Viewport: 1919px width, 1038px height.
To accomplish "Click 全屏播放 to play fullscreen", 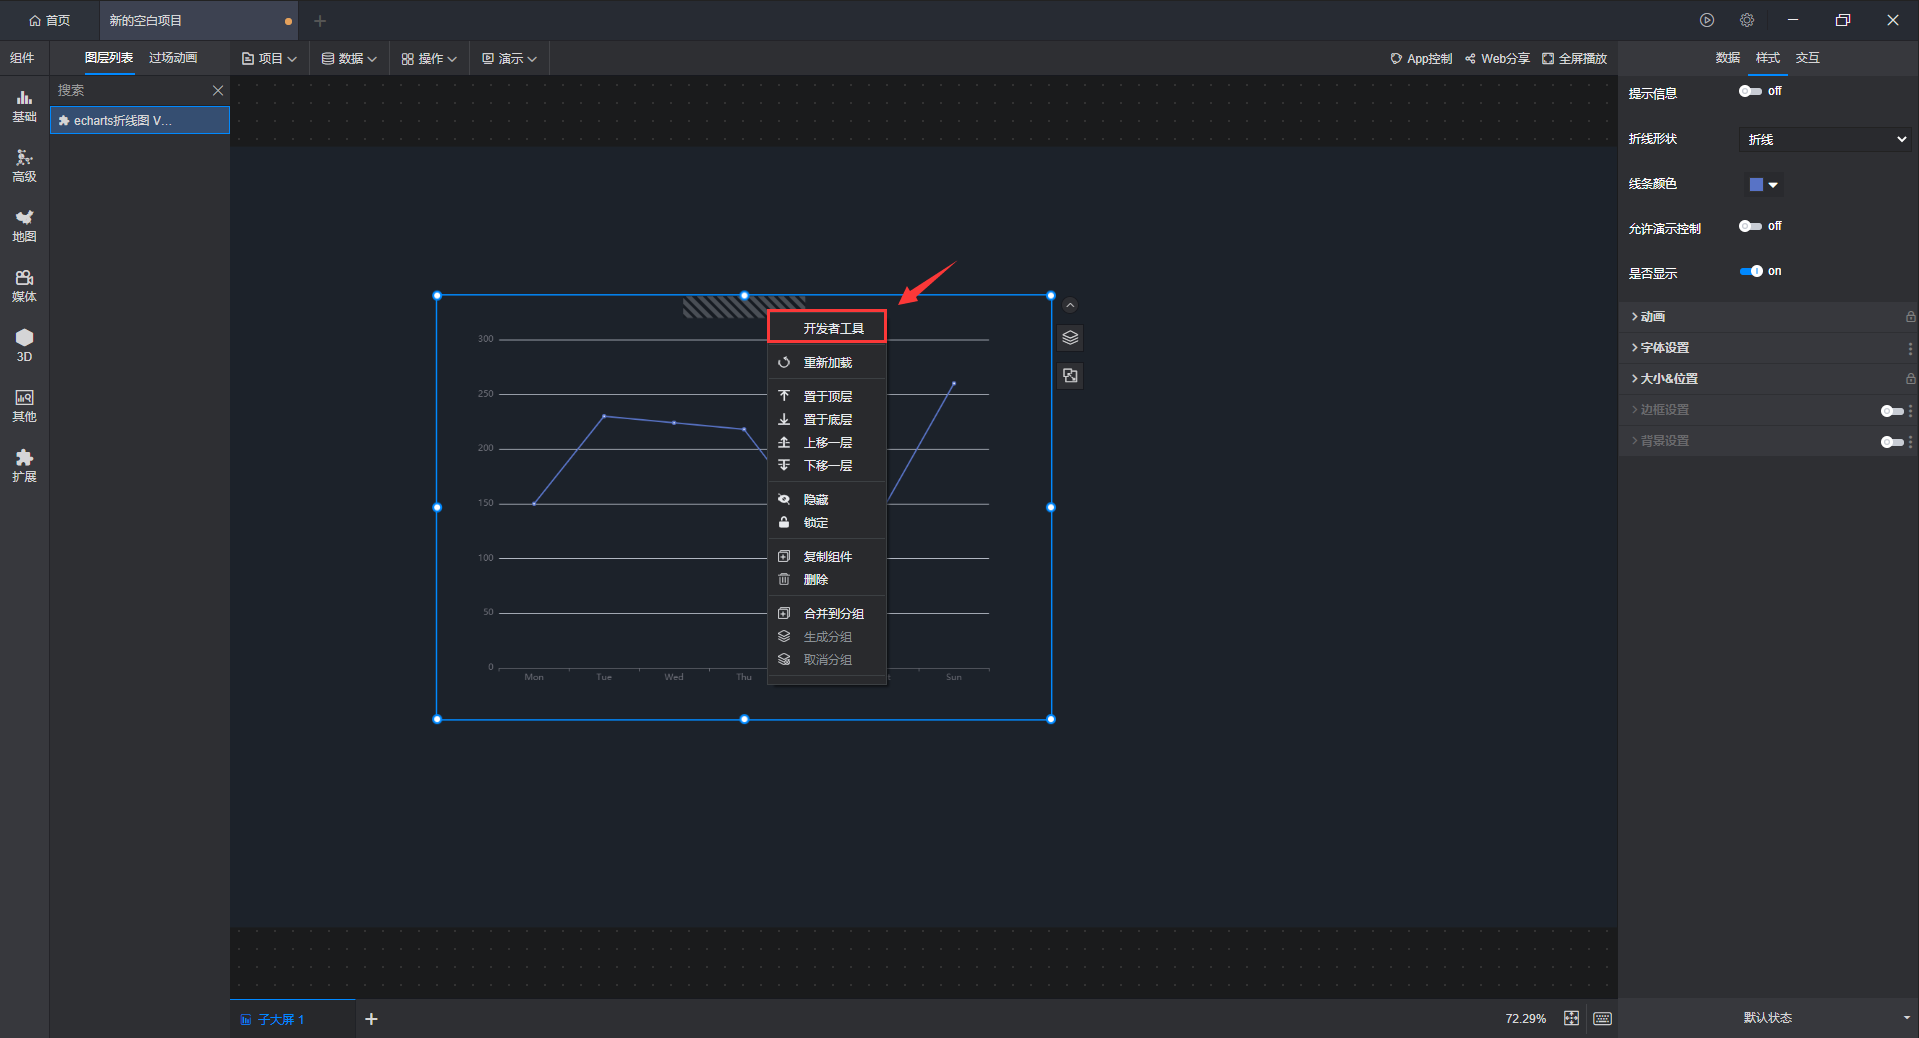I will [x=1574, y=59].
